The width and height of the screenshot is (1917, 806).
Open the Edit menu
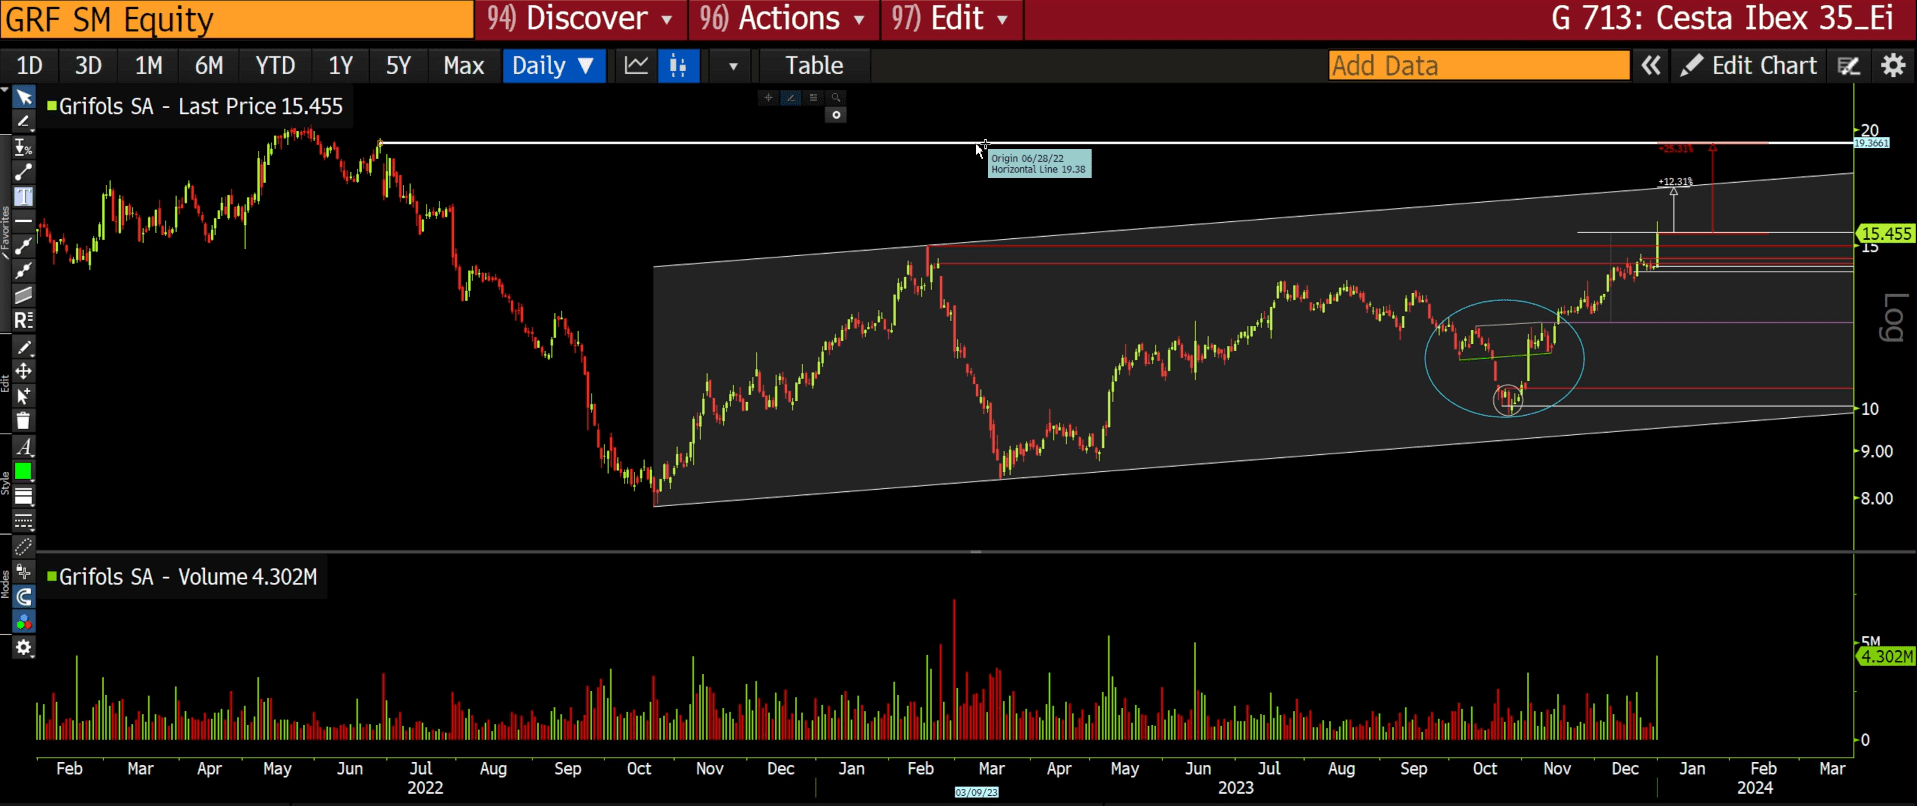coord(951,19)
